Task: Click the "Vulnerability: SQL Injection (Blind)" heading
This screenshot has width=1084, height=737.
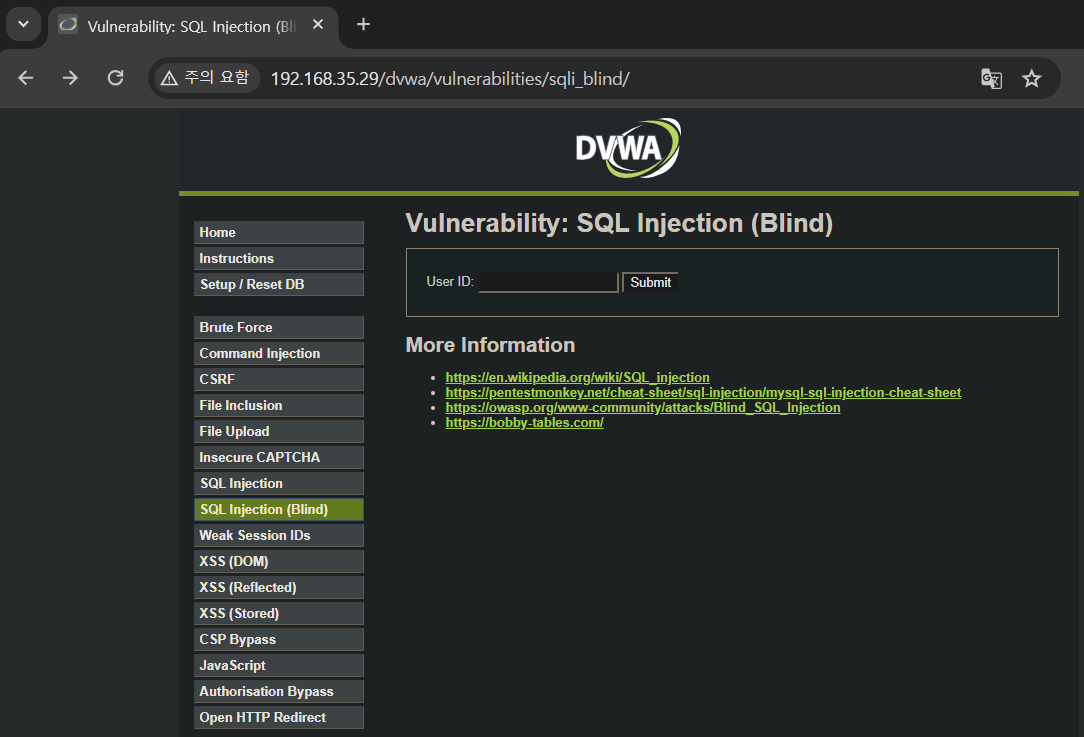Action: tap(619, 223)
